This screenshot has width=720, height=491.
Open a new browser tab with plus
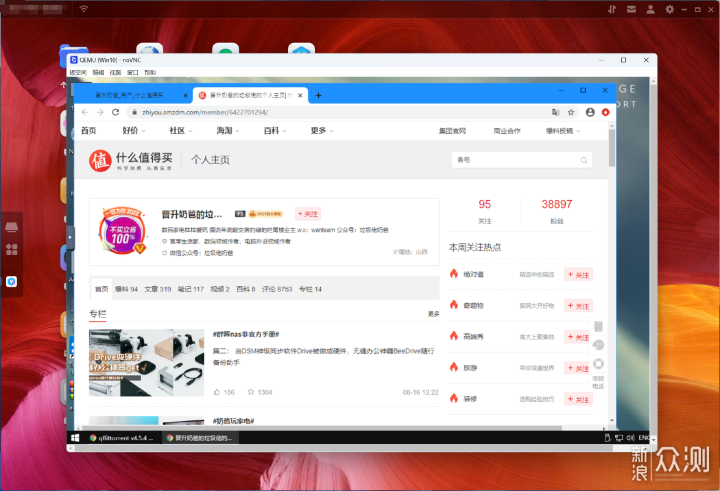coord(318,95)
